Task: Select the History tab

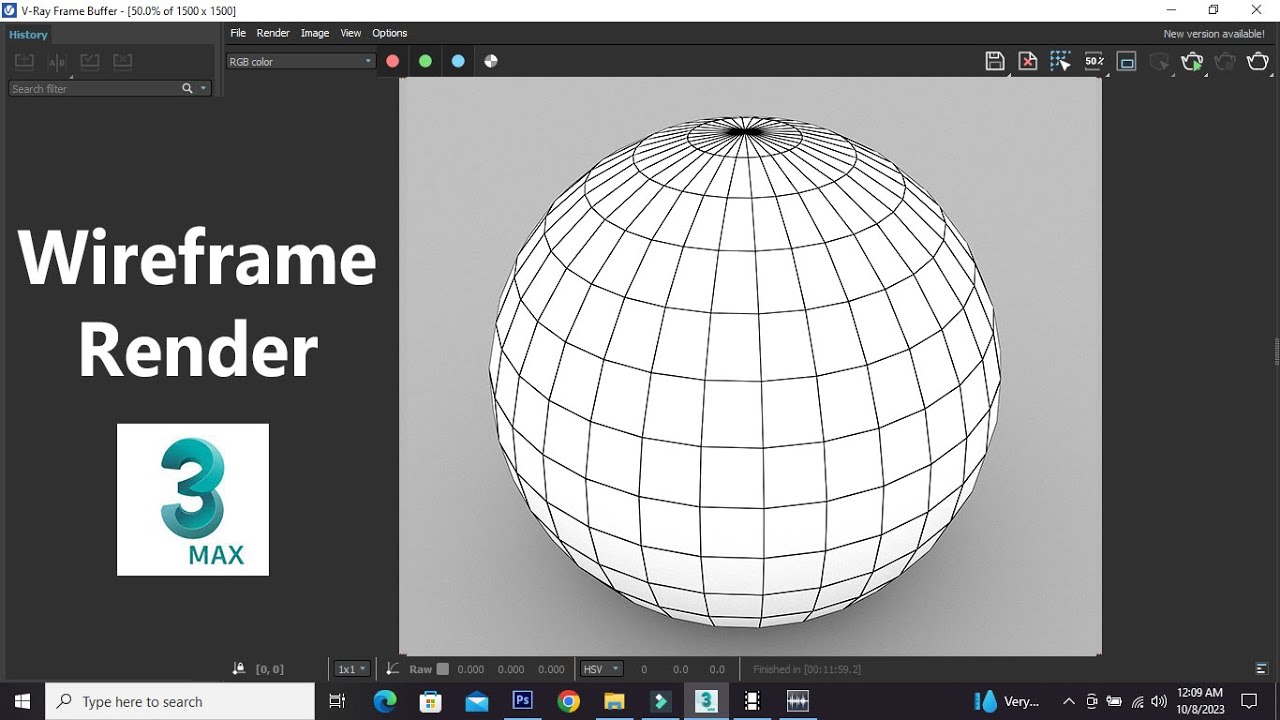Action: (x=28, y=34)
